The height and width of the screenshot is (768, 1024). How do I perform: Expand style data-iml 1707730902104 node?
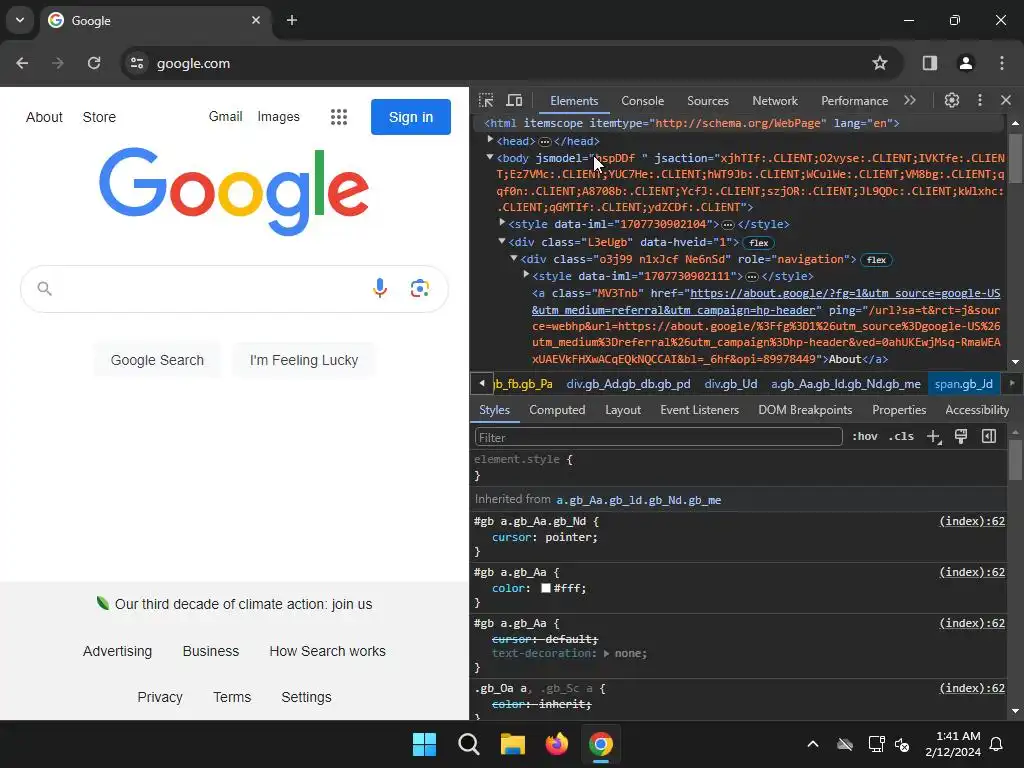click(502, 223)
